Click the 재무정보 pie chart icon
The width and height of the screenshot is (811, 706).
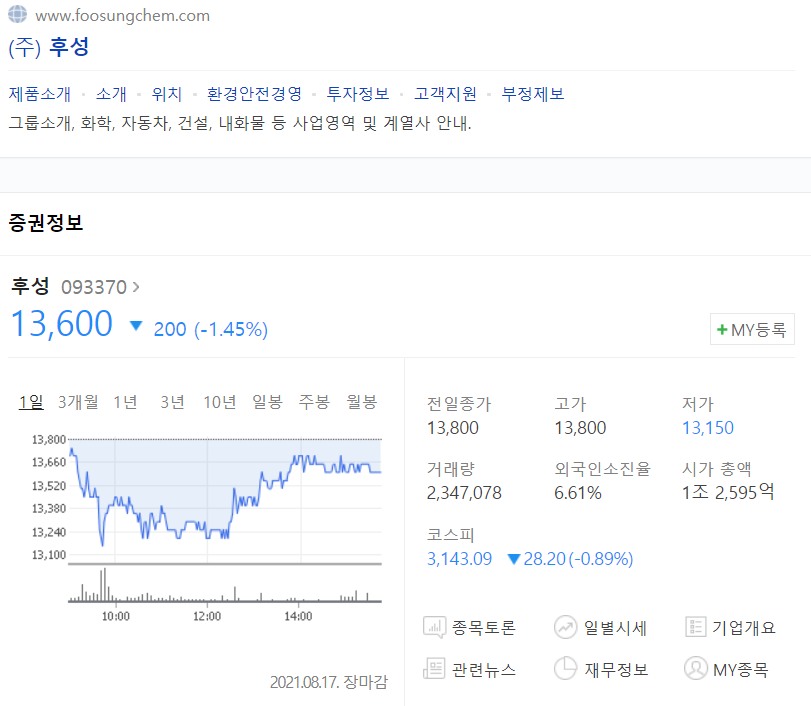(565, 668)
